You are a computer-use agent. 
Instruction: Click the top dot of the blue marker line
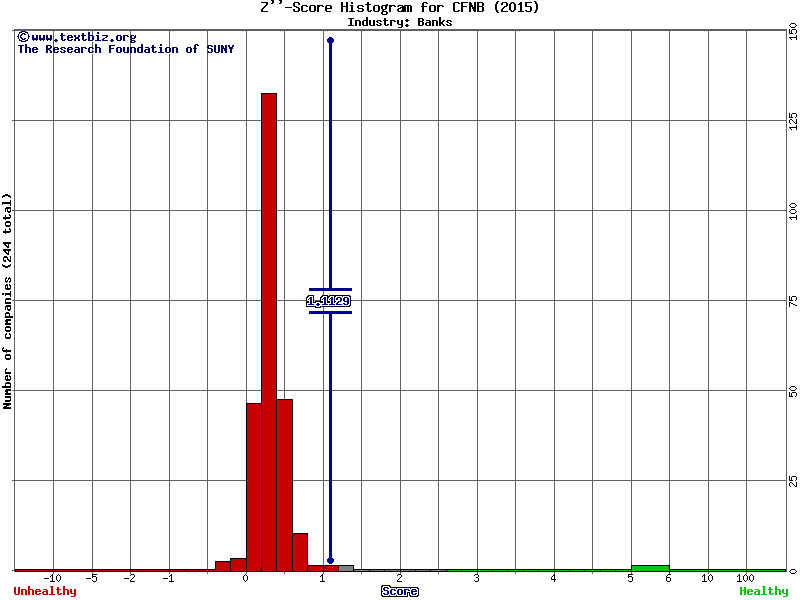click(x=330, y=40)
